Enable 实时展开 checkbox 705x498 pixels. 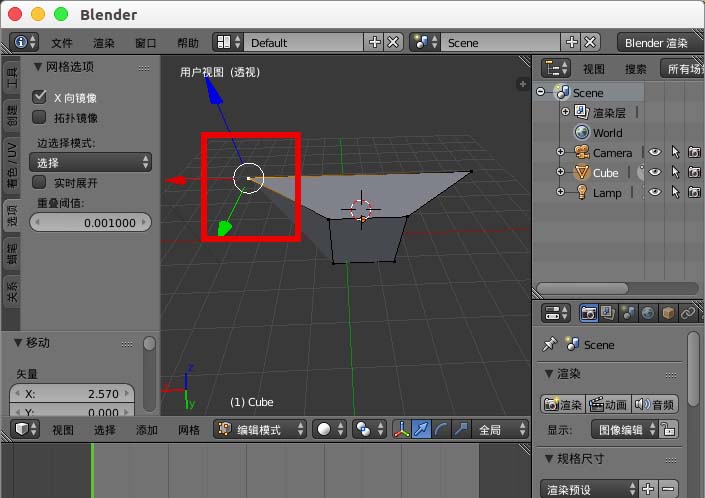pyautogui.click(x=40, y=182)
